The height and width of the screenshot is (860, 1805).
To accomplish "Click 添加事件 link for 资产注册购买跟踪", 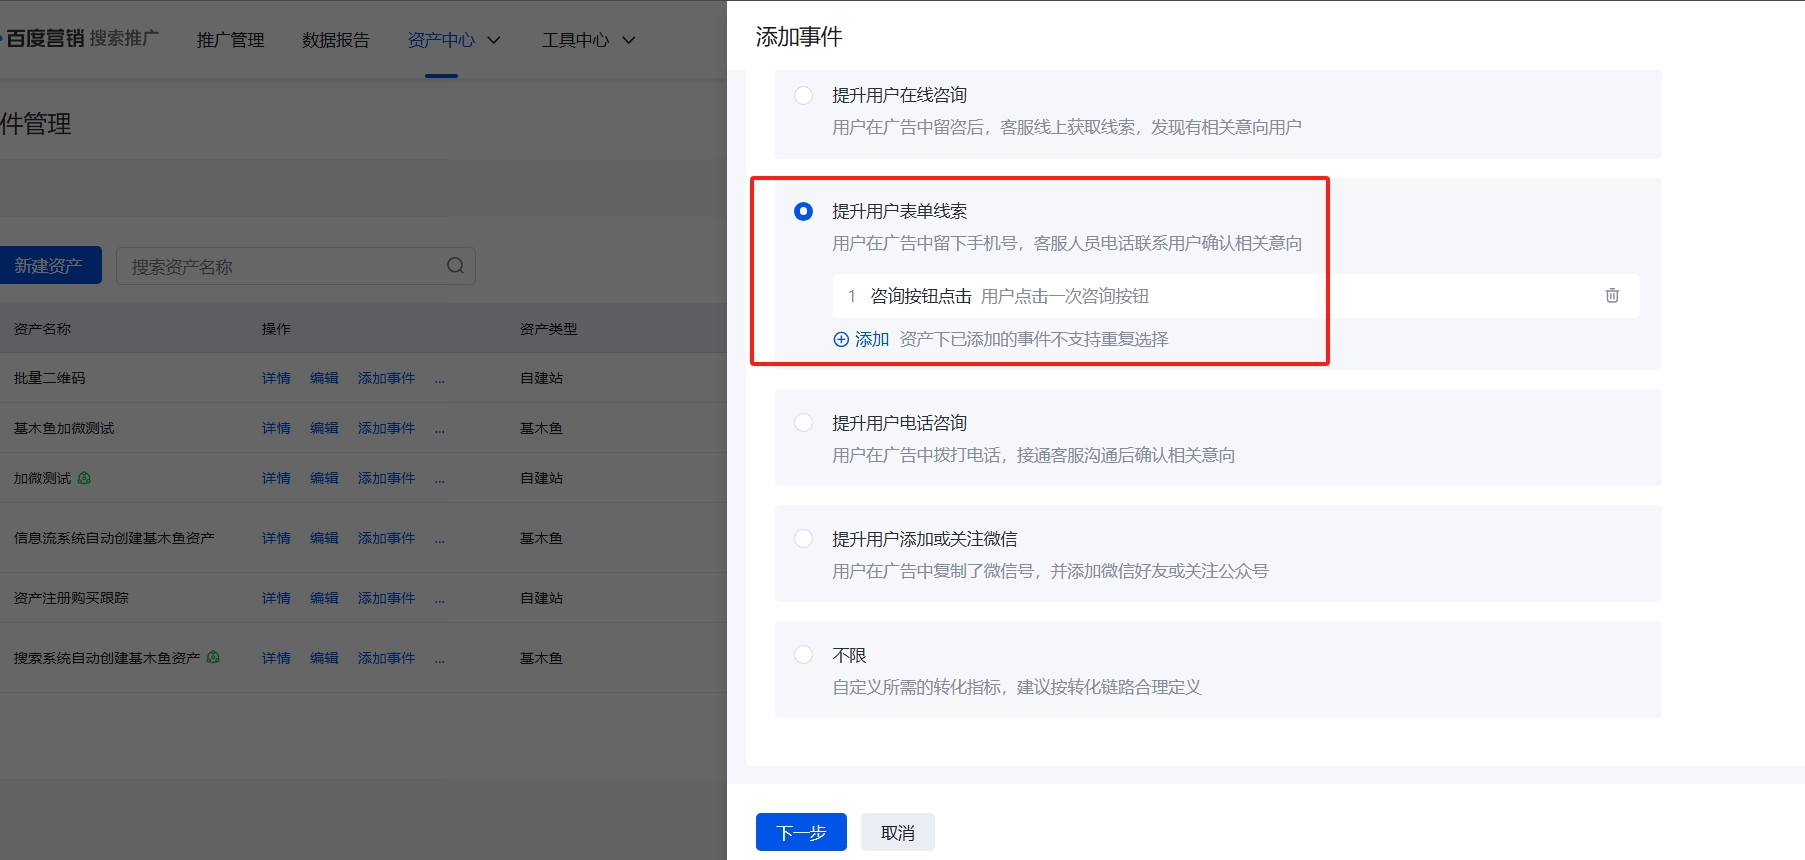I will [386, 598].
